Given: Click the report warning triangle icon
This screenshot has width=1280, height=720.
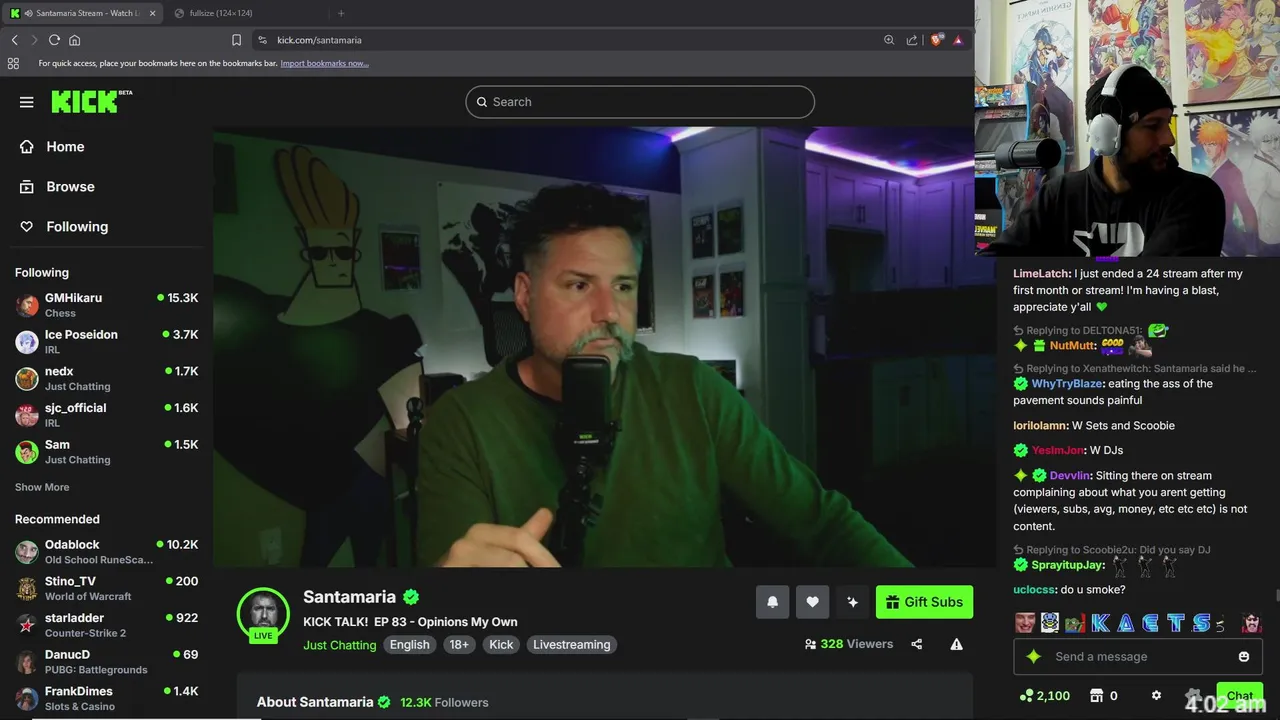Looking at the screenshot, I should coord(957,644).
